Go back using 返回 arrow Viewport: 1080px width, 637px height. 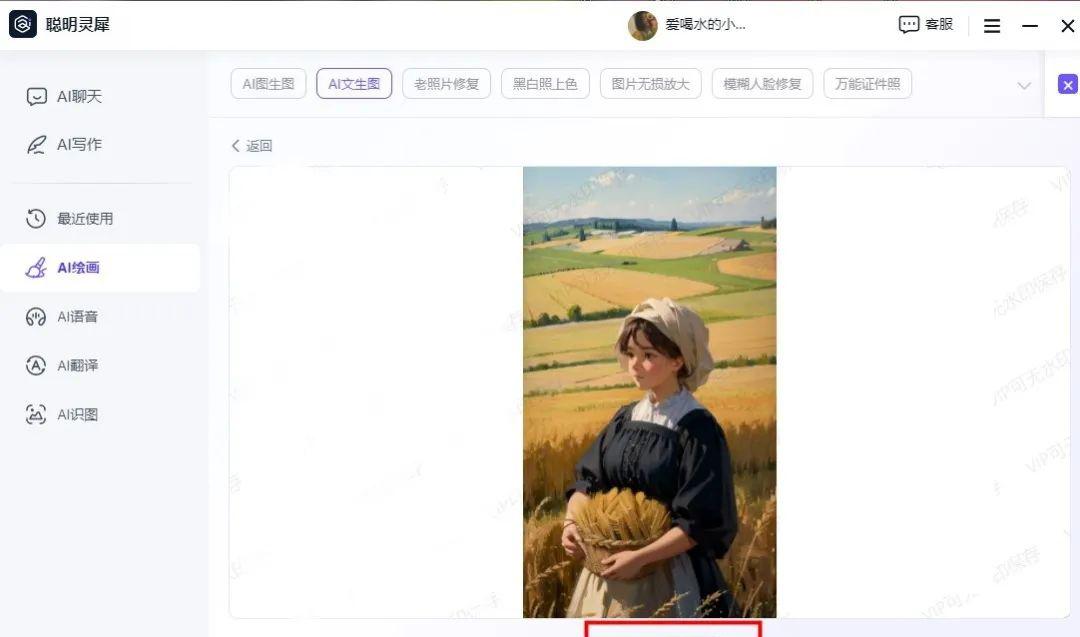236,145
